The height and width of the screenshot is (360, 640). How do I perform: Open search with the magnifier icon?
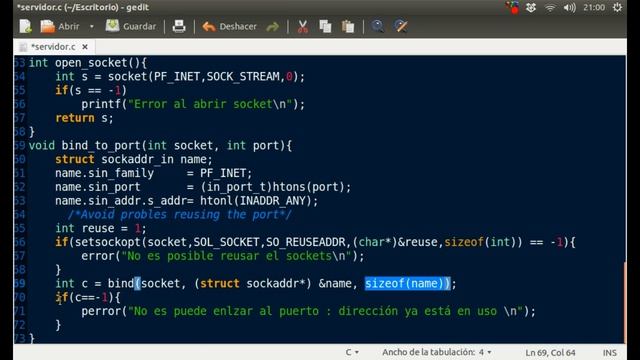pyautogui.click(x=377, y=27)
